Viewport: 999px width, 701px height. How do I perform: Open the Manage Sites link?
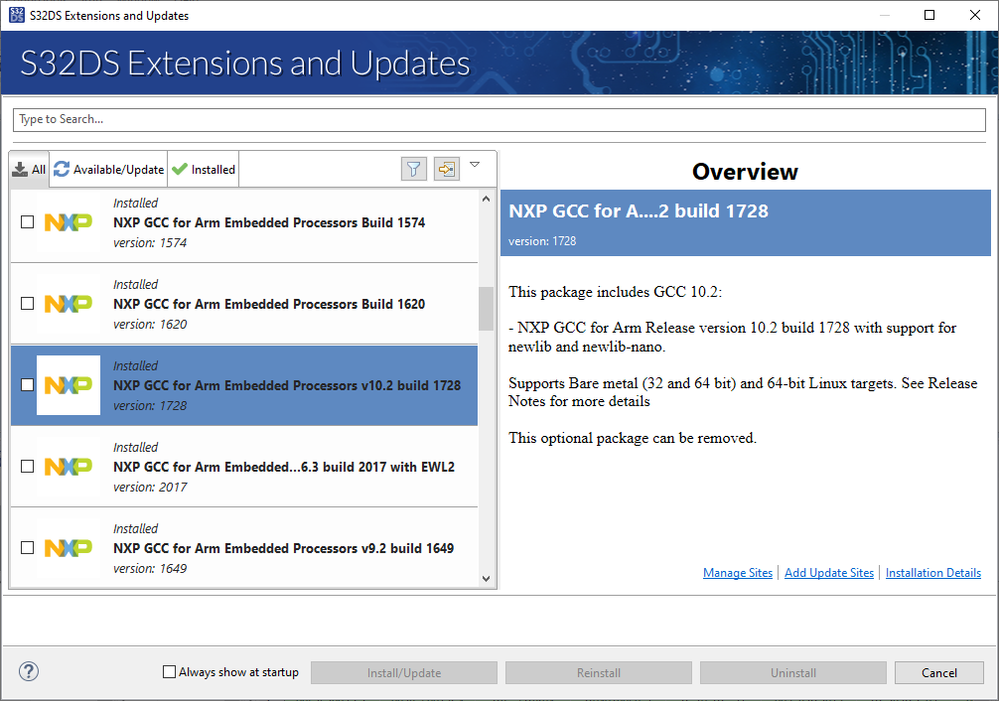click(737, 573)
